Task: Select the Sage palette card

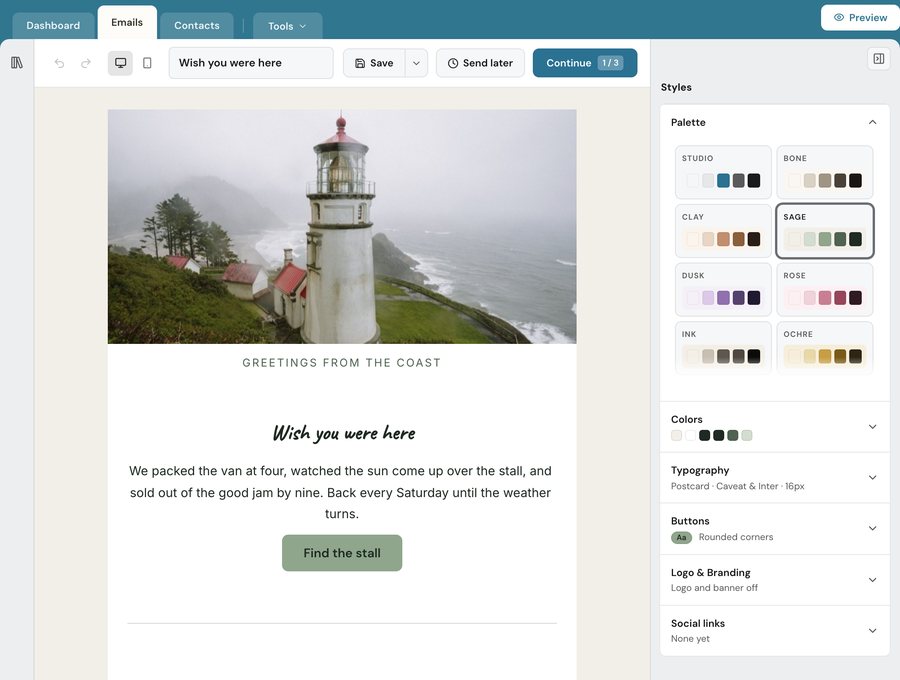Action: (x=825, y=231)
